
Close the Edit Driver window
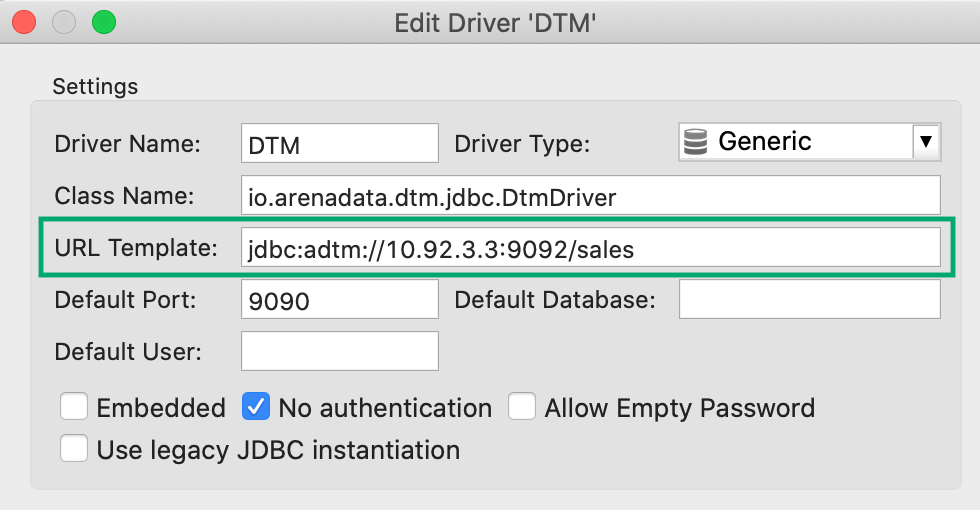(25, 21)
